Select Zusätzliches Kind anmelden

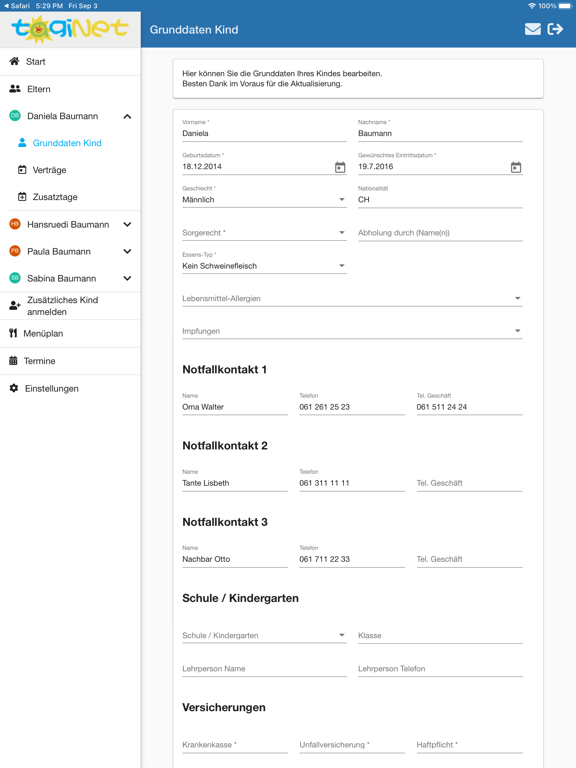click(70, 306)
